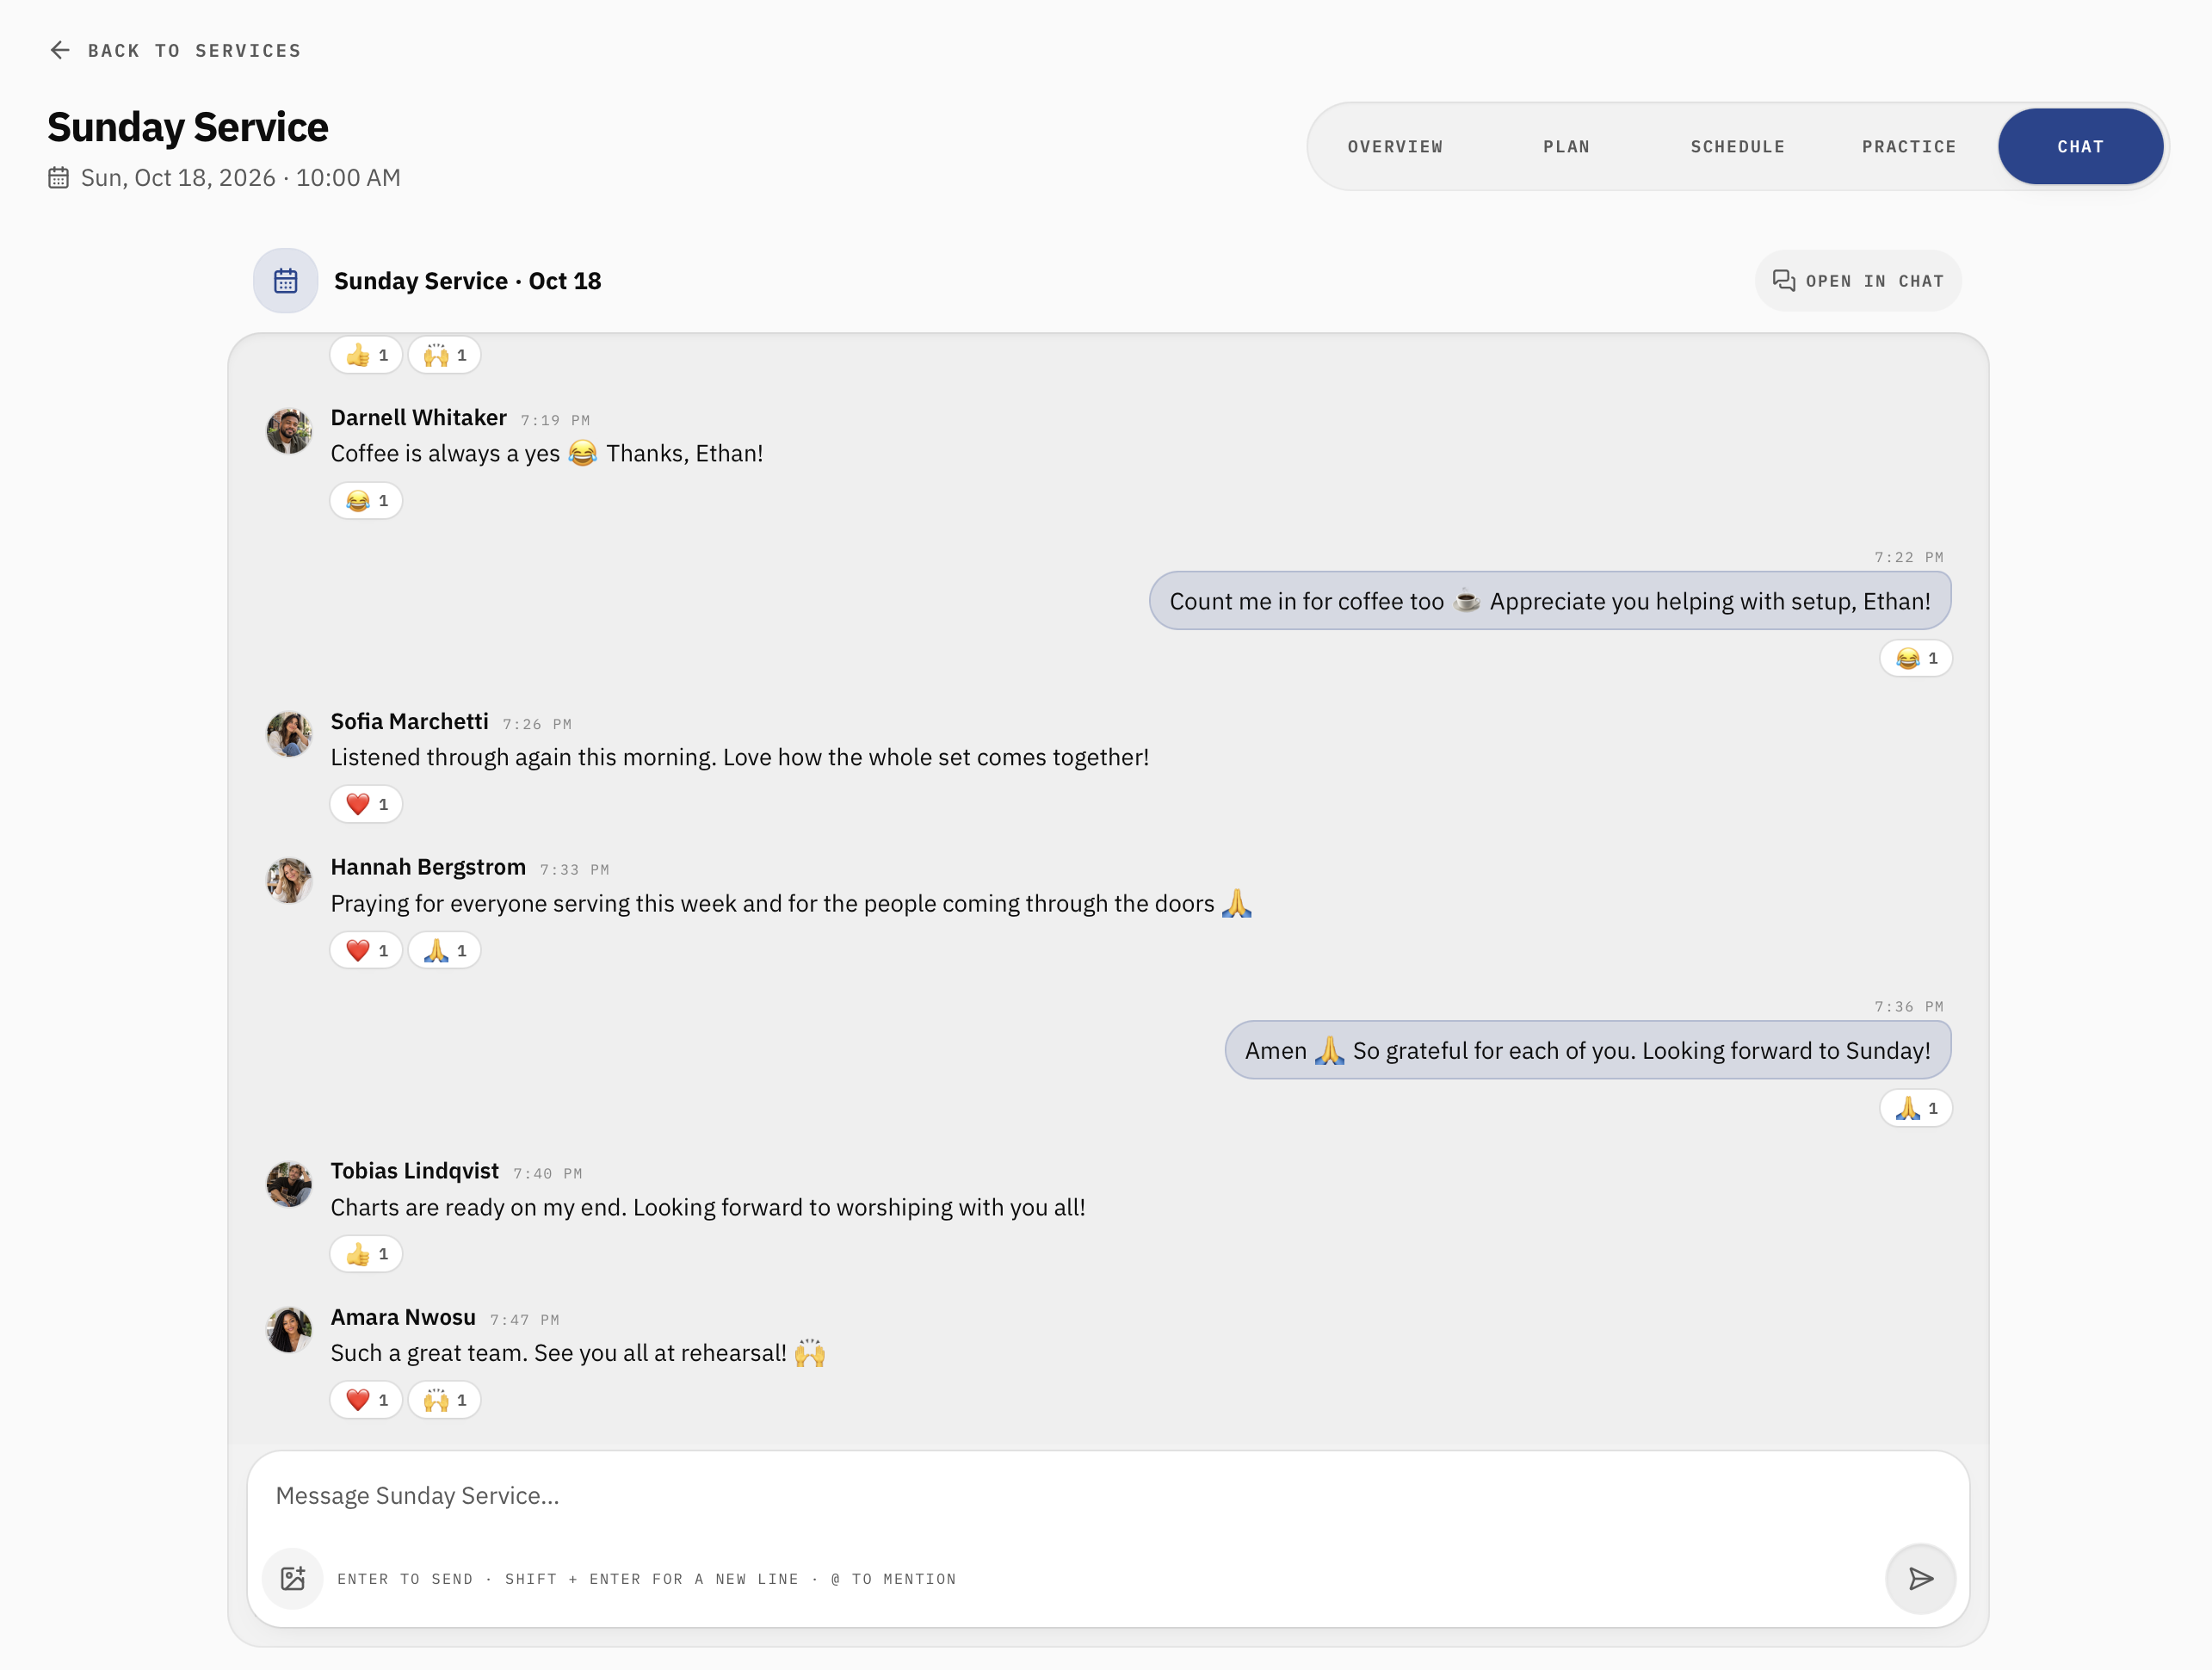This screenshot has width=2212, height=1670.
Task: Click the back arrow icon
Action: click(60, 50)
